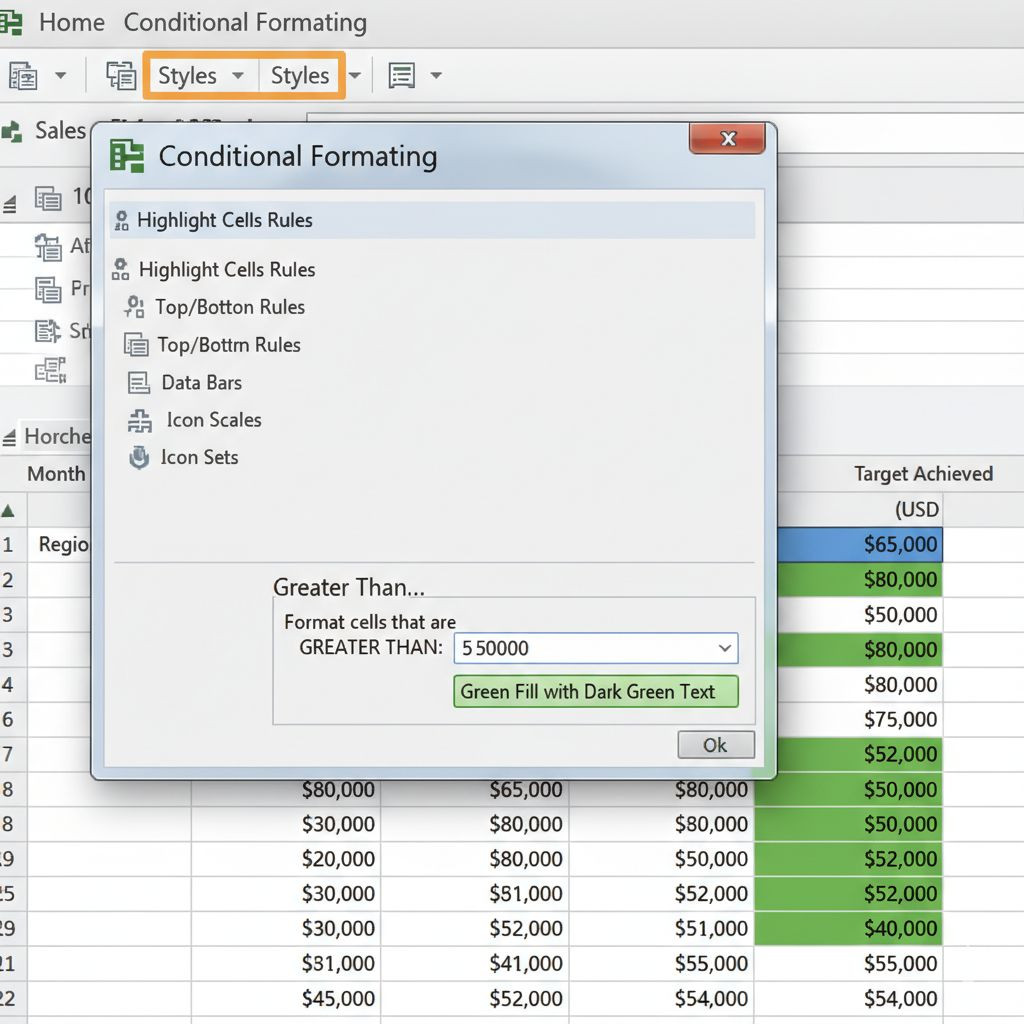Open the Home tab
1024x1024 pixels.
[71, 22]
